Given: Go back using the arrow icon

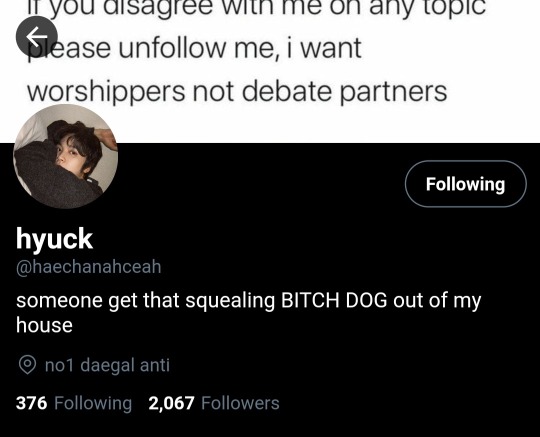Looking at the screenshot, I should (x=37, y=37).
